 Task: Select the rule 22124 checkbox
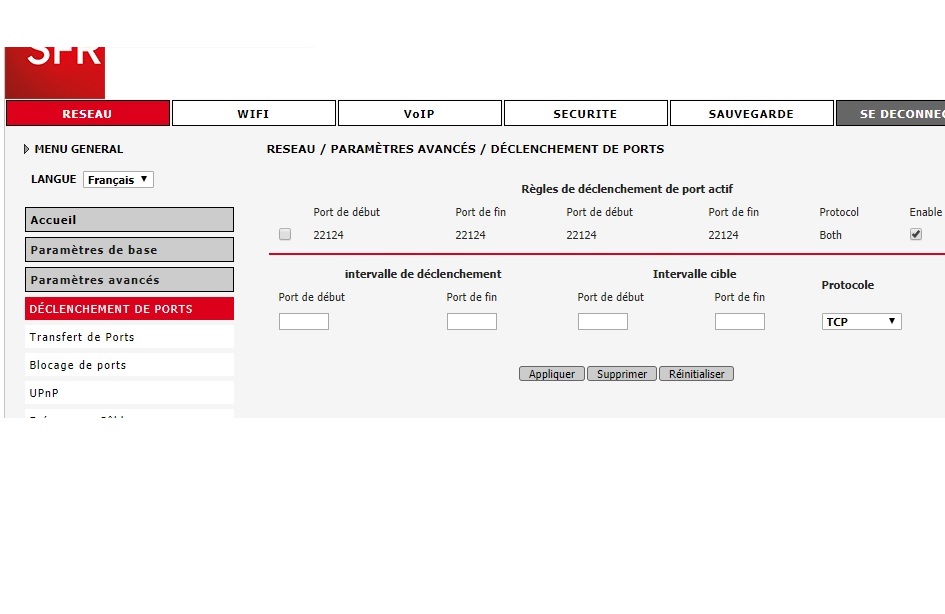pos(285,235)
